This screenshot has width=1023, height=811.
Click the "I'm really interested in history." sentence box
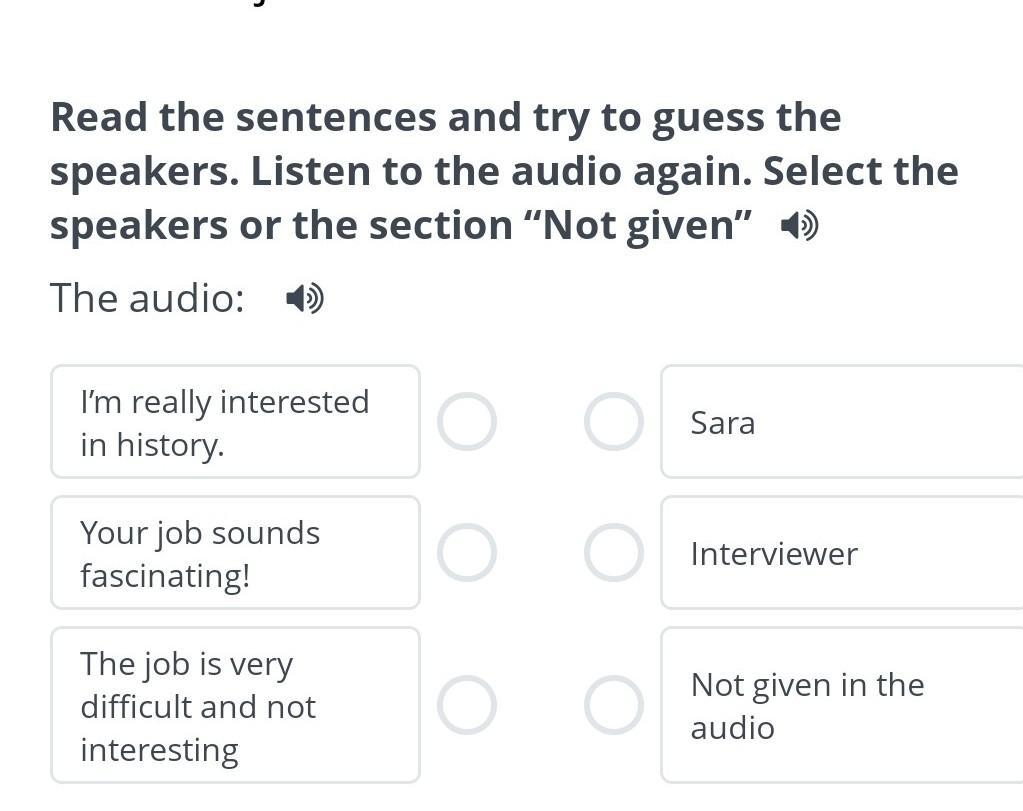(235, 422)
